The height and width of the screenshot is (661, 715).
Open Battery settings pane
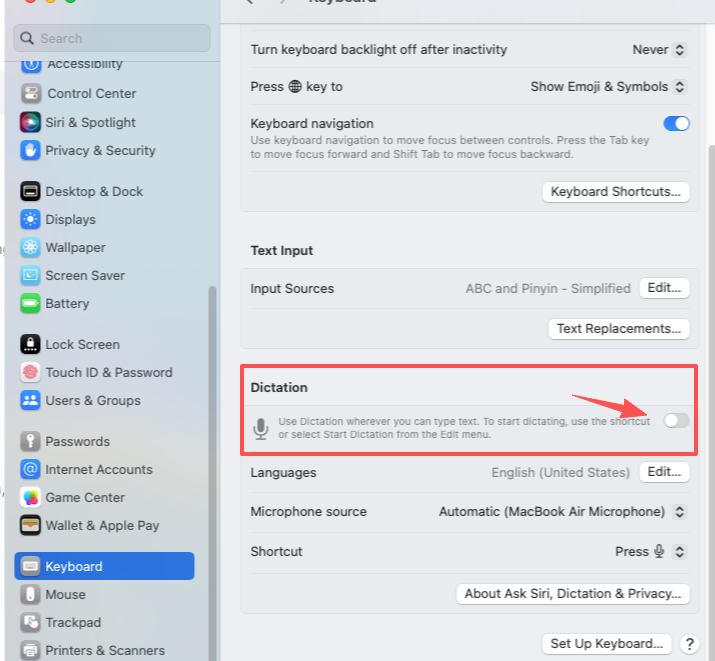coord(67,304)
